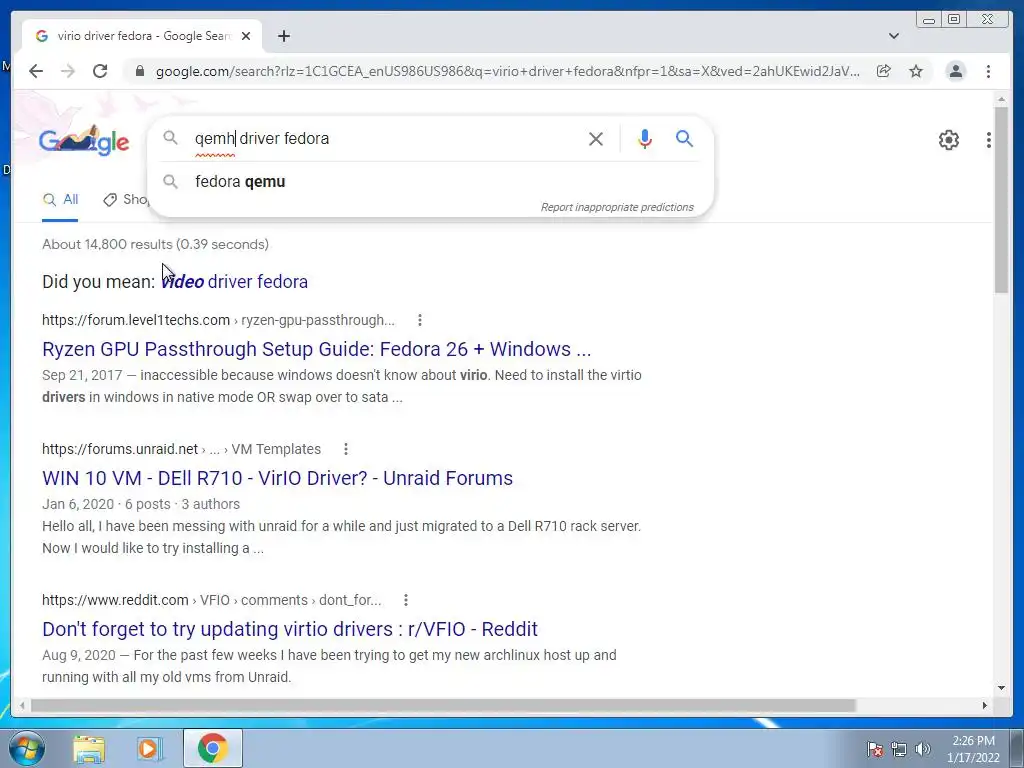
Task: Click the forums.unraid.net URL text
Action: point(120,449)
